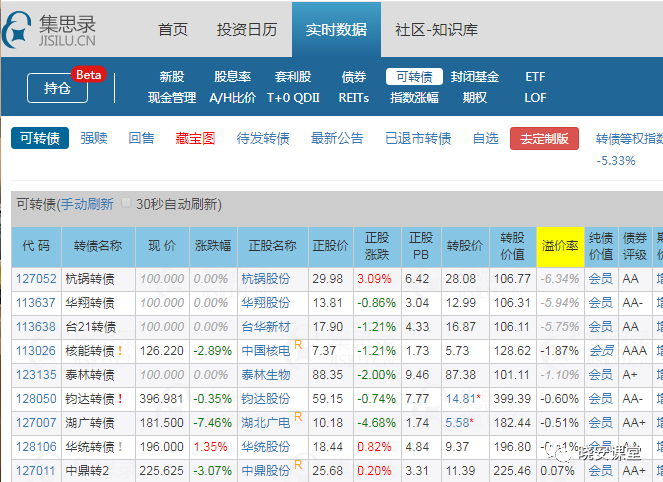The height and width of the screenshot is (482, 663).
Task: Sort by the 代码 column header
Action: tap(36, 246)
